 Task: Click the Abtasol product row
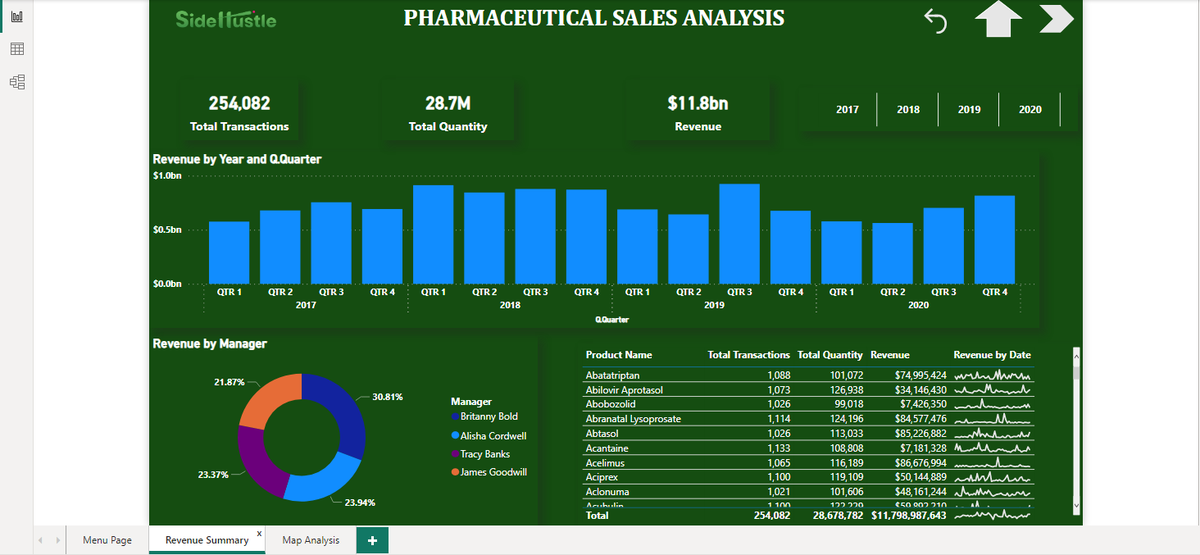[x=810, y=434]
